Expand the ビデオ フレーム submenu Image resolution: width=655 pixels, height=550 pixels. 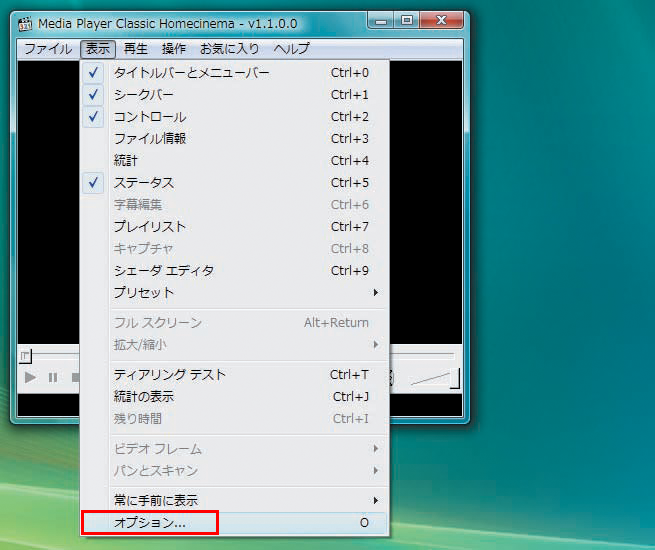[234, 449]
